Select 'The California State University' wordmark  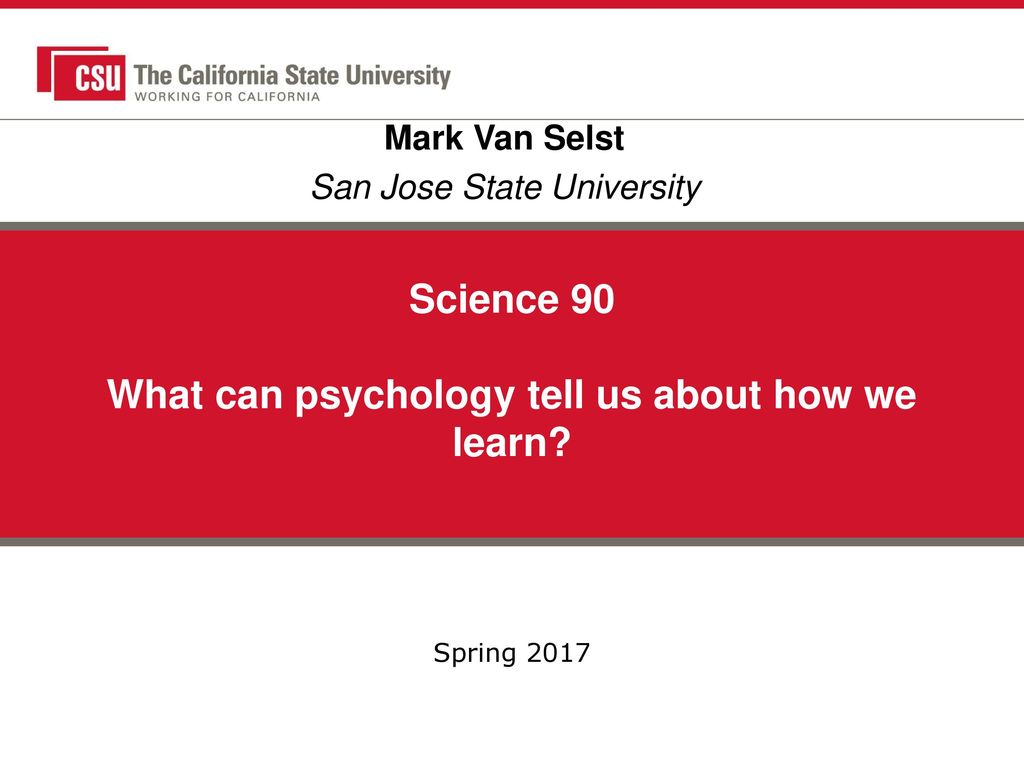(292, 76)
